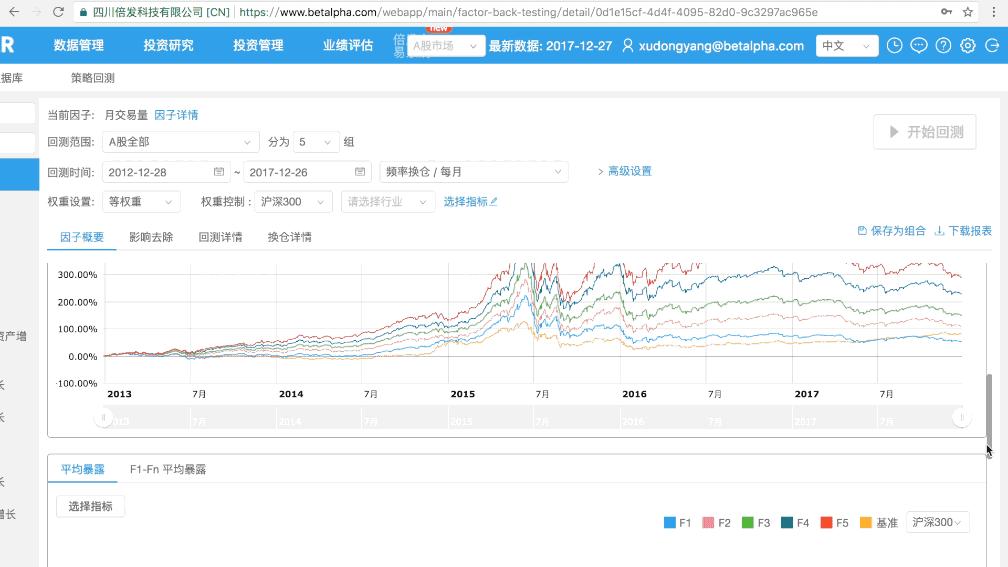Expand the 高级设置 advanced settings

click(625, 171)
